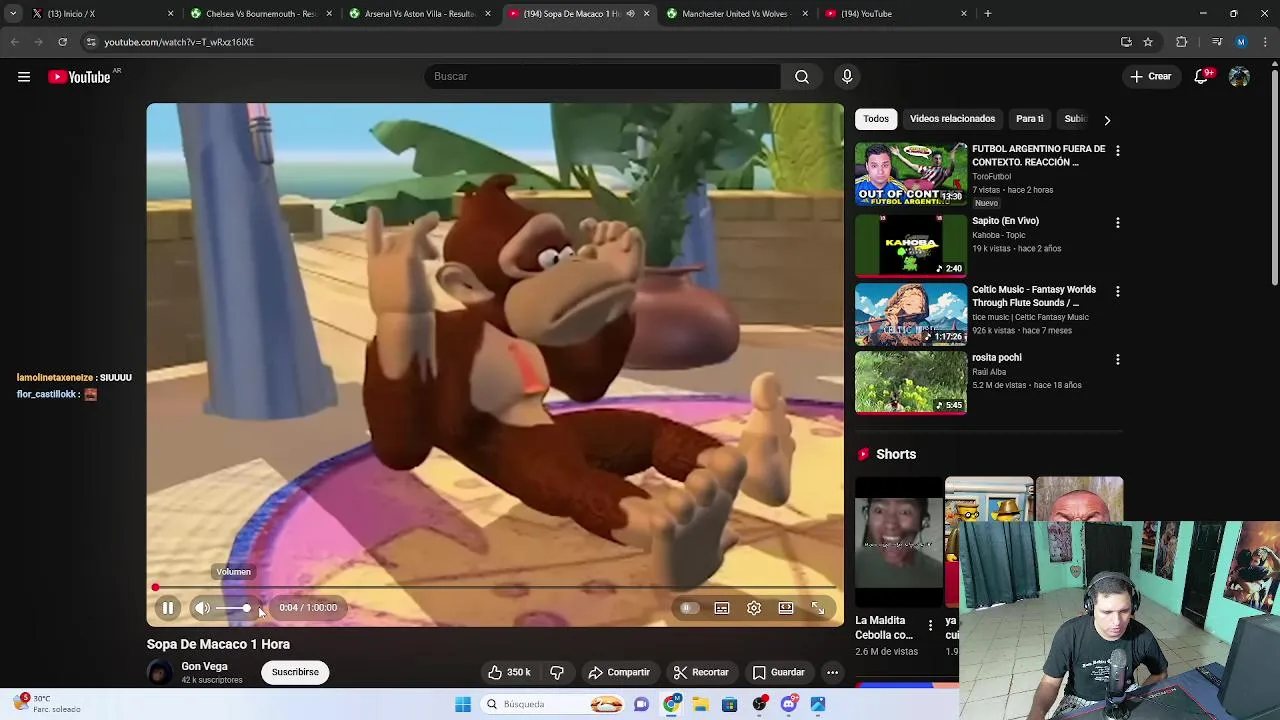Viewport: 1280px width, 720px height.
Task: Open more actions ellipsis under video
Action: [832, 672]
